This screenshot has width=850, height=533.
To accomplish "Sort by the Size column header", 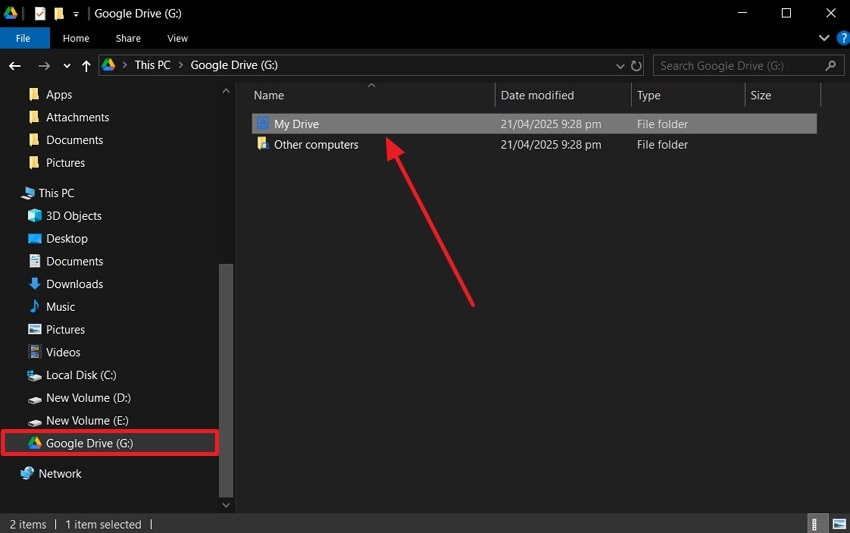I will 761,95.
